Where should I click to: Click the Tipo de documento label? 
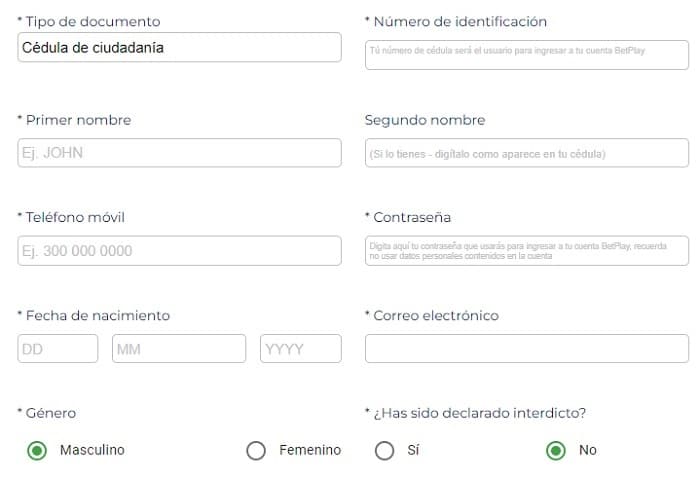point(92,22)
